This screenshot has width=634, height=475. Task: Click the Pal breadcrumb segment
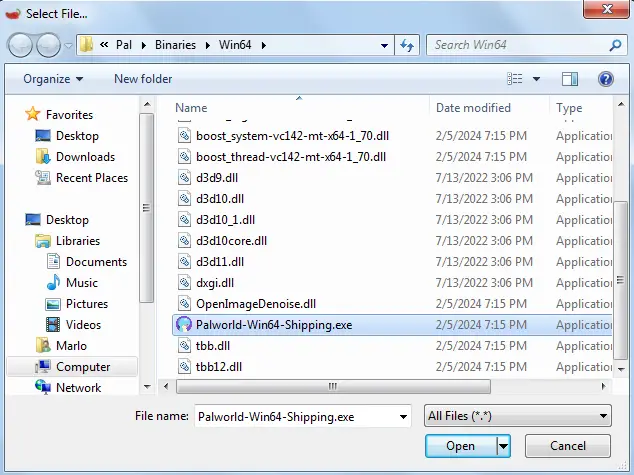pos(124,45)
